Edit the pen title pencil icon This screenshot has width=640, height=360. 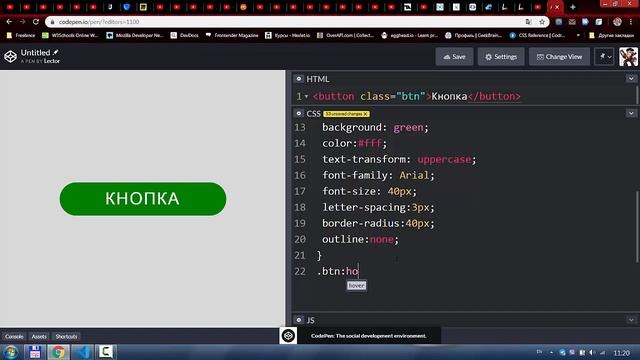(56, 52)
